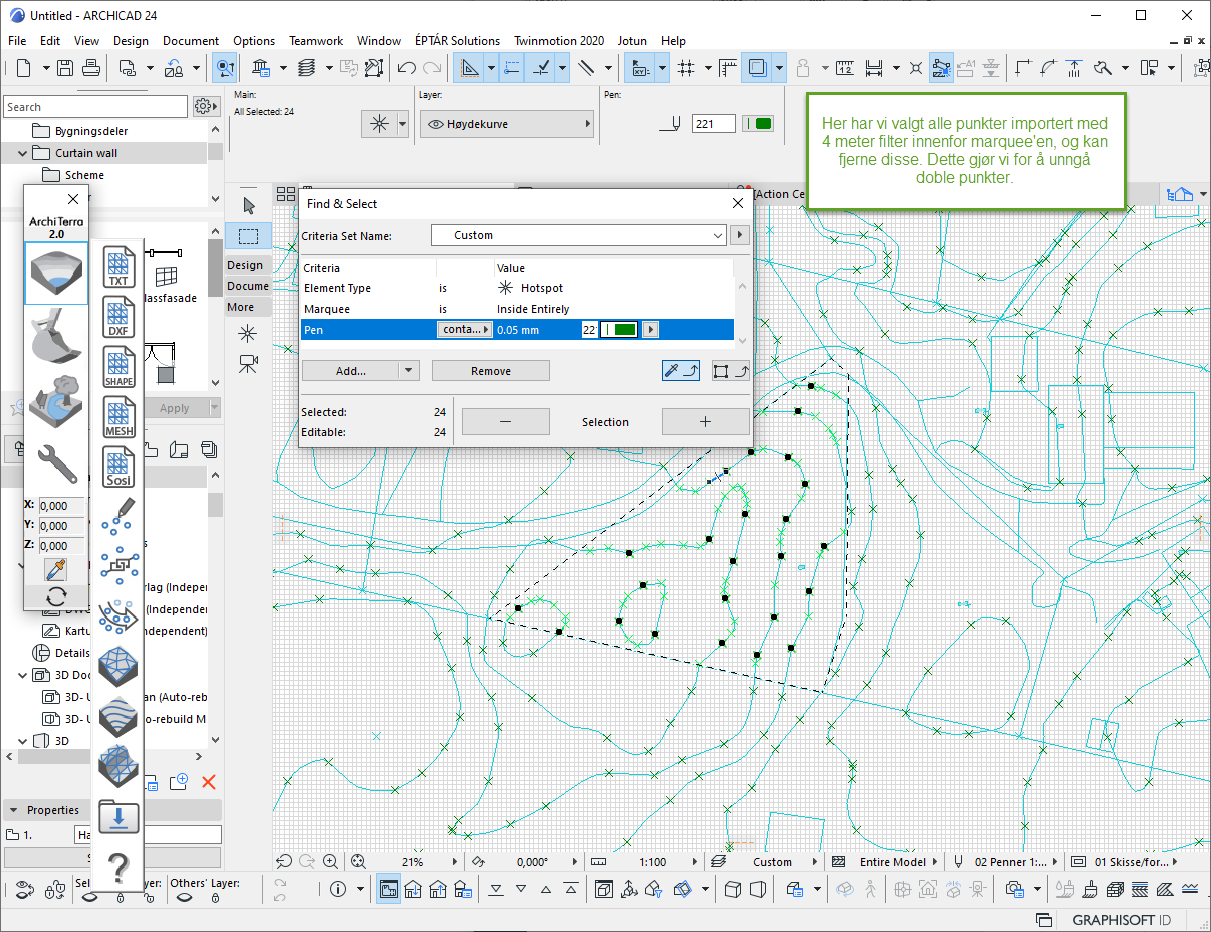Click the triangulated blue mesh icon

[119, 666]
